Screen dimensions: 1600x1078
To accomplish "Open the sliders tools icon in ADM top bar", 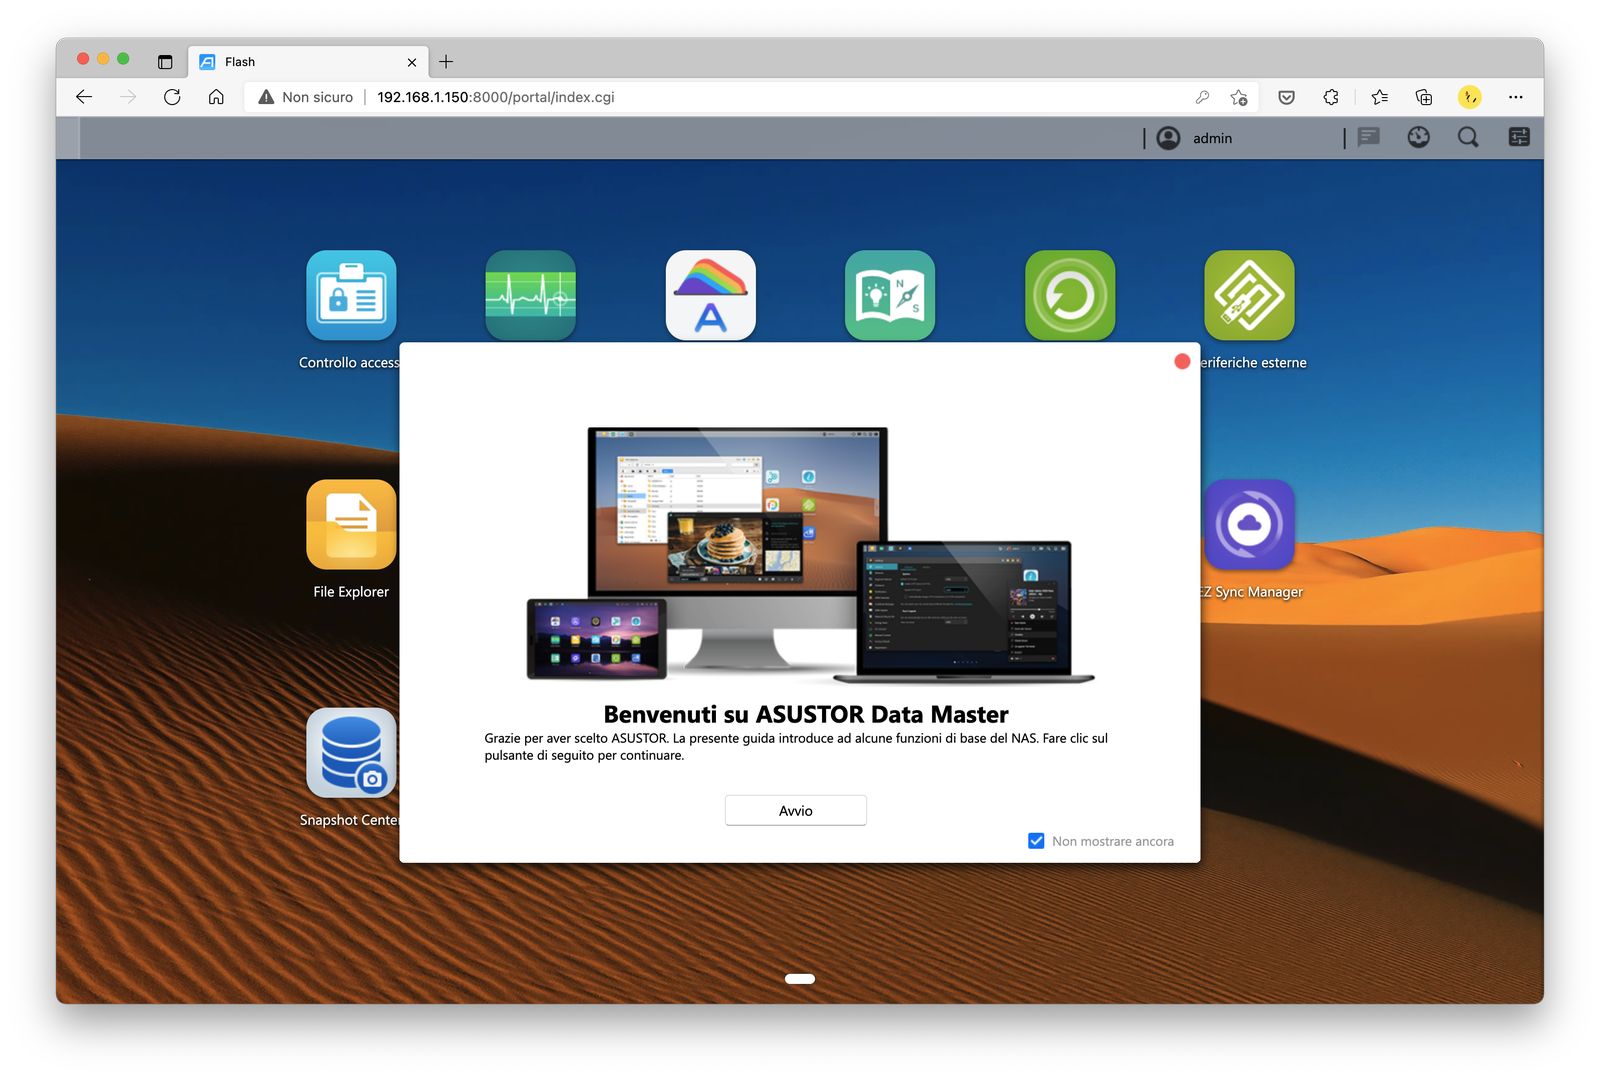I will [x=1519, y=137].
